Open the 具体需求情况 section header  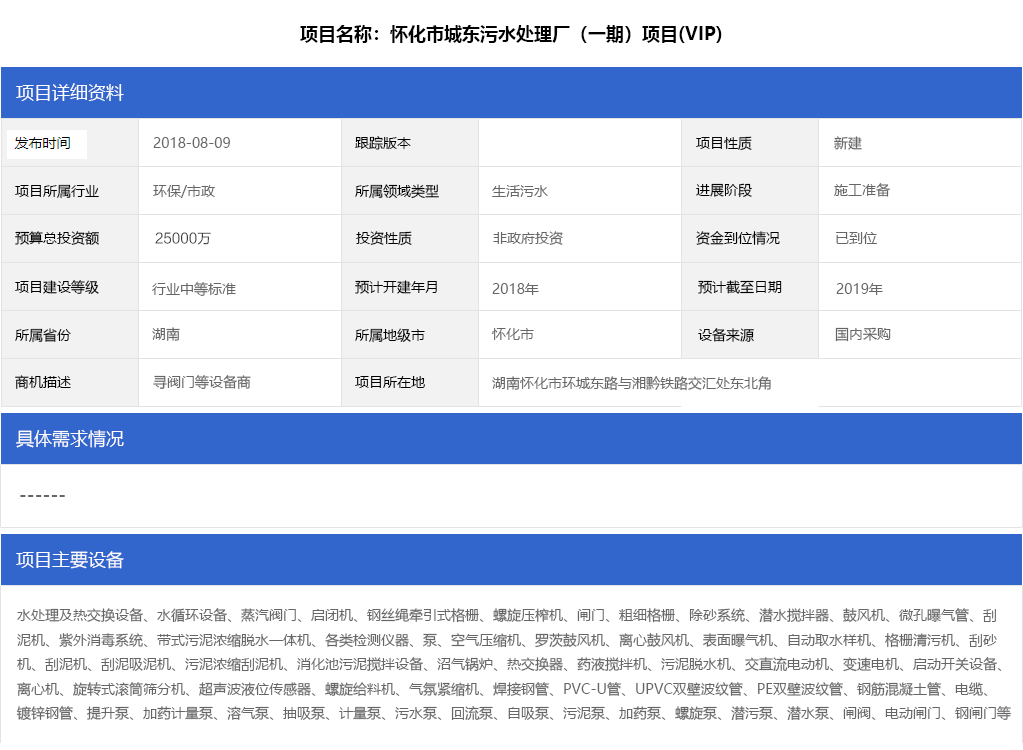coord(70,439)
